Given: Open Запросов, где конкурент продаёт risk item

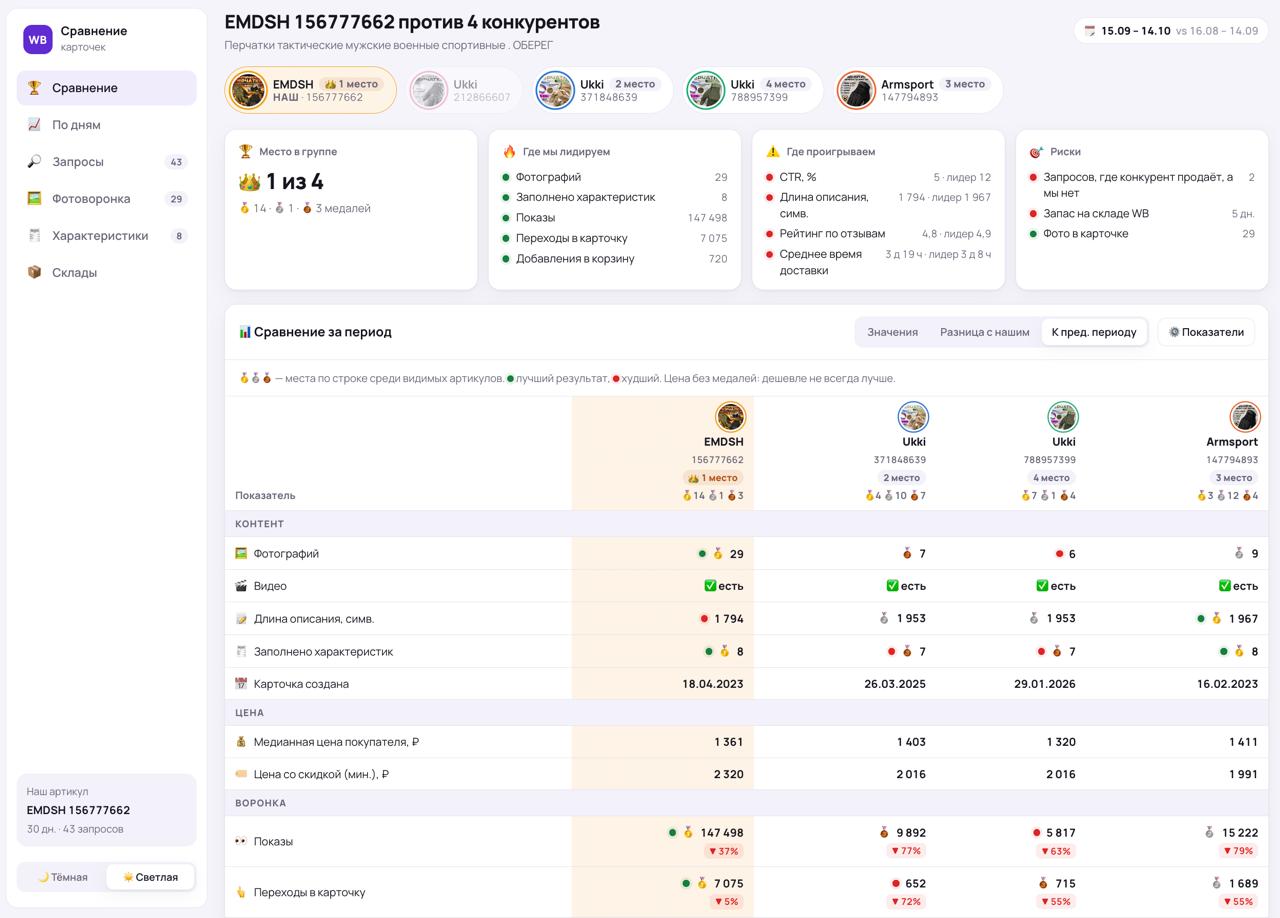Looking at the screenshot, I should pos(1141,185).
